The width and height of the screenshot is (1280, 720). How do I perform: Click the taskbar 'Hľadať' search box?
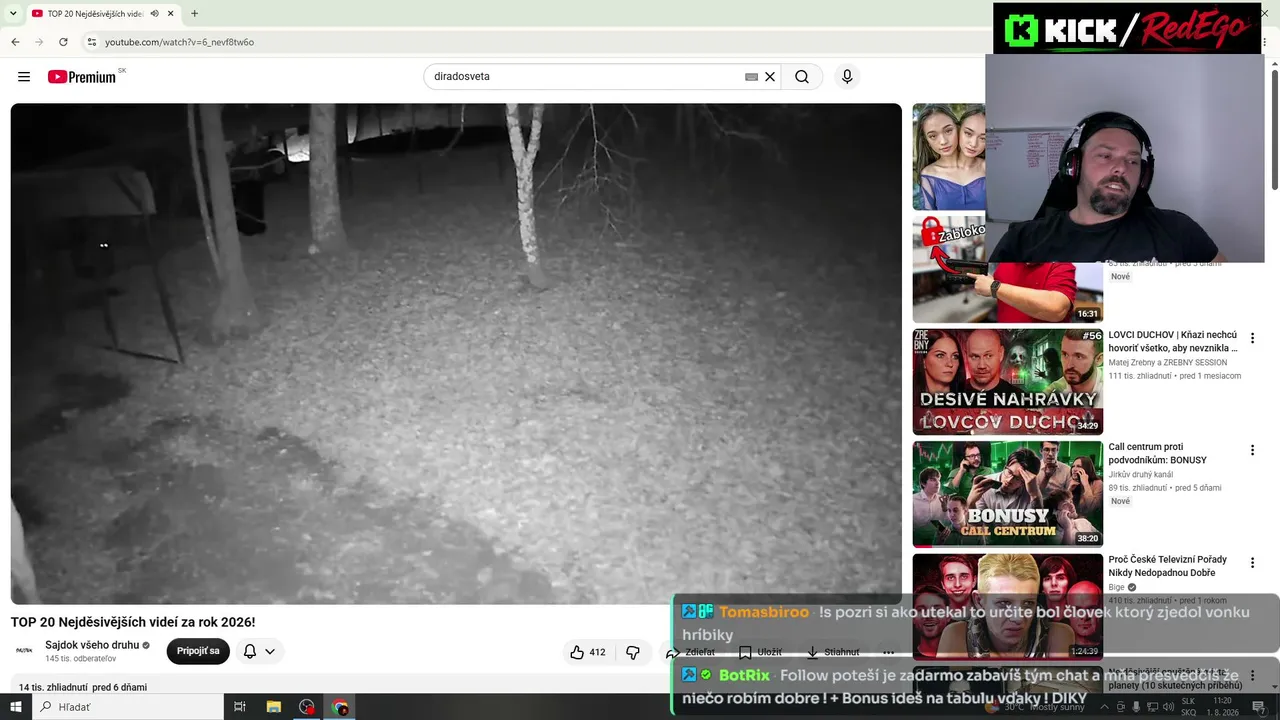click(x=128, y=707)
